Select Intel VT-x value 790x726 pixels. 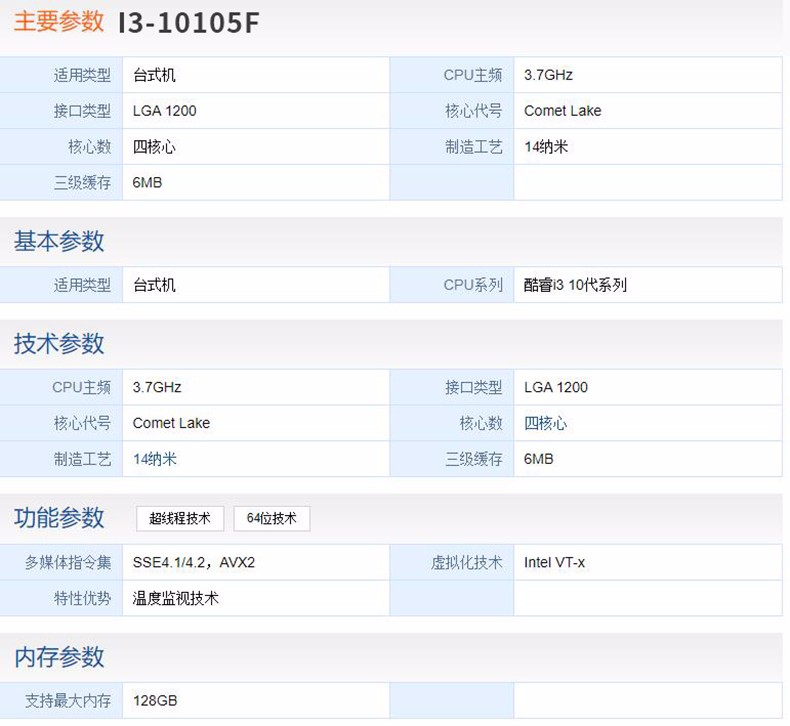[554, 562]
